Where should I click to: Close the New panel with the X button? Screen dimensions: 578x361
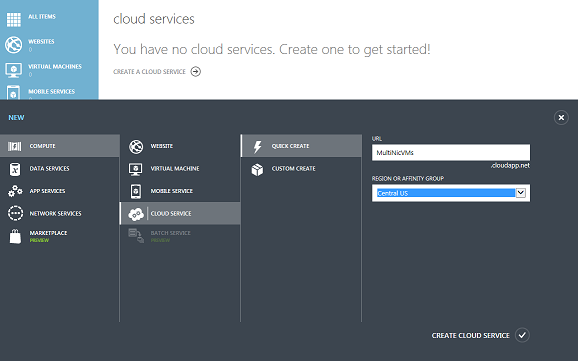(561, 118)
